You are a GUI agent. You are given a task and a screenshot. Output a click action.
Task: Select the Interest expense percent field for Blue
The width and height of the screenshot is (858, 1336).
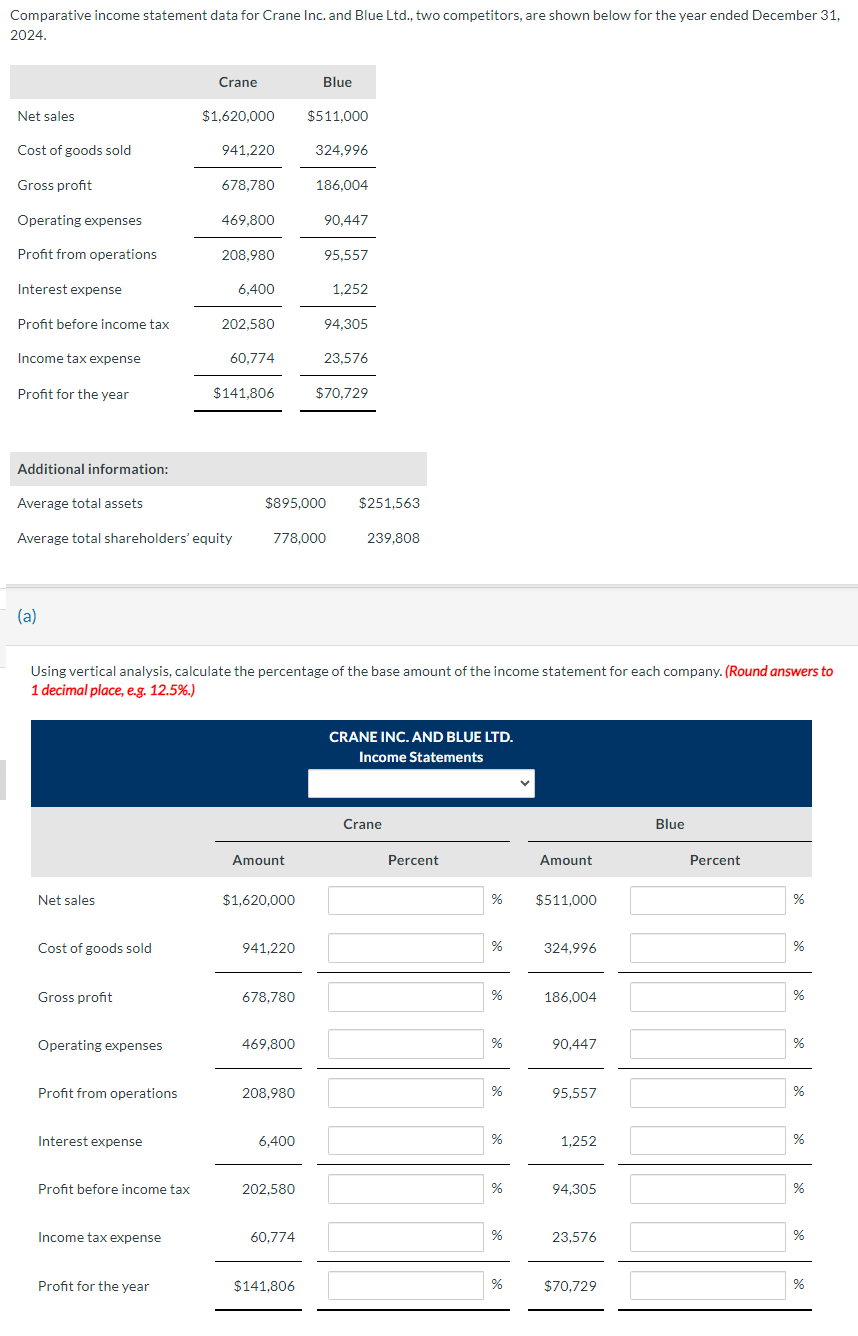tap(707, 1140)
